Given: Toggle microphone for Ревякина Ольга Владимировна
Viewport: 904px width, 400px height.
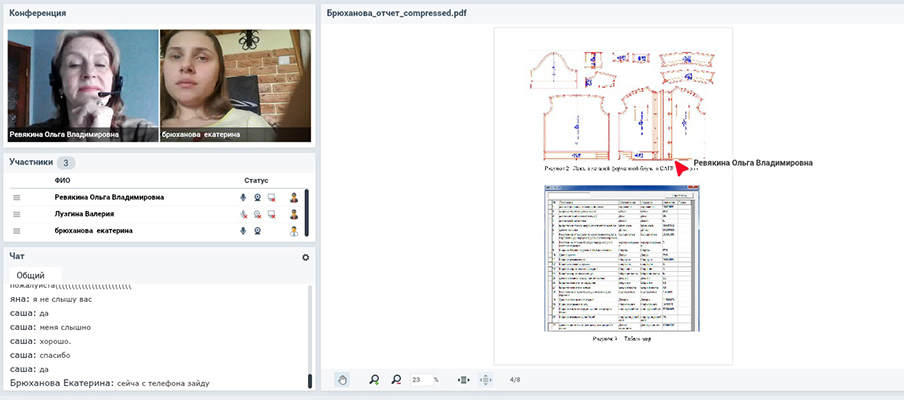Looking at the screenshot, I should pyautogui.click(x=242, y=198).
